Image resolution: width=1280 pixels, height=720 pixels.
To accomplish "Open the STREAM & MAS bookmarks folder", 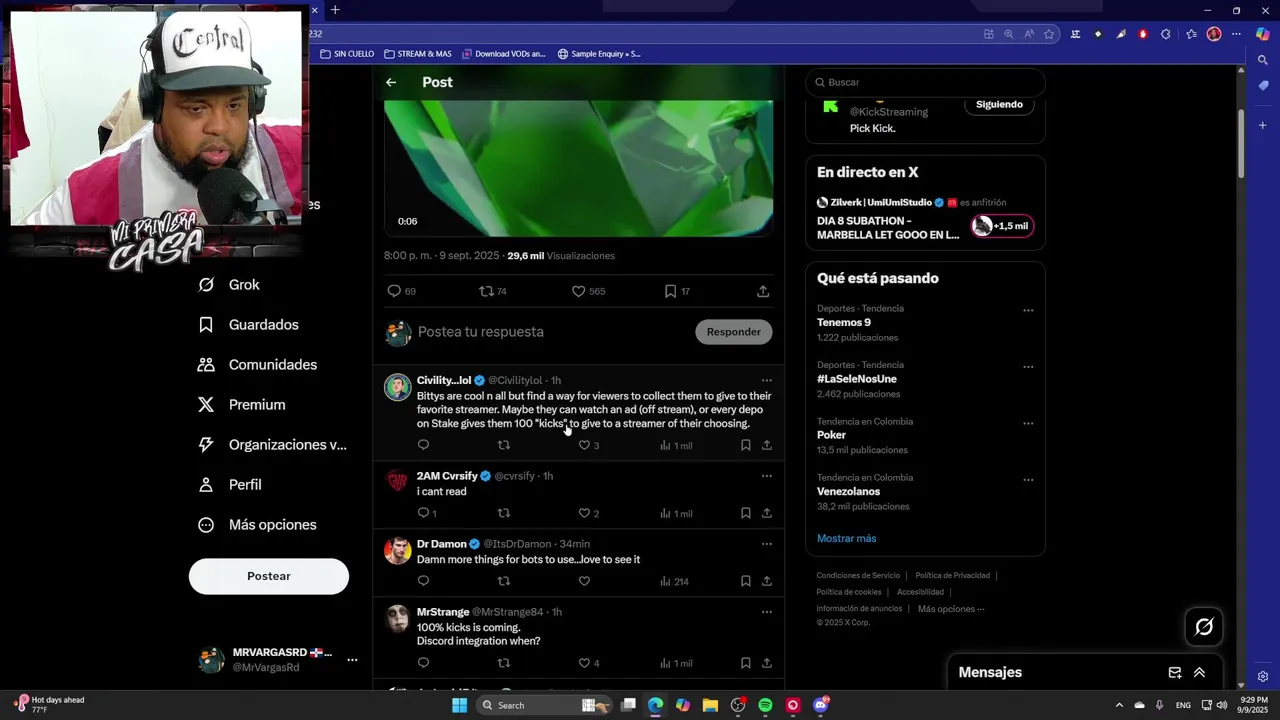I will click(417, 54).
